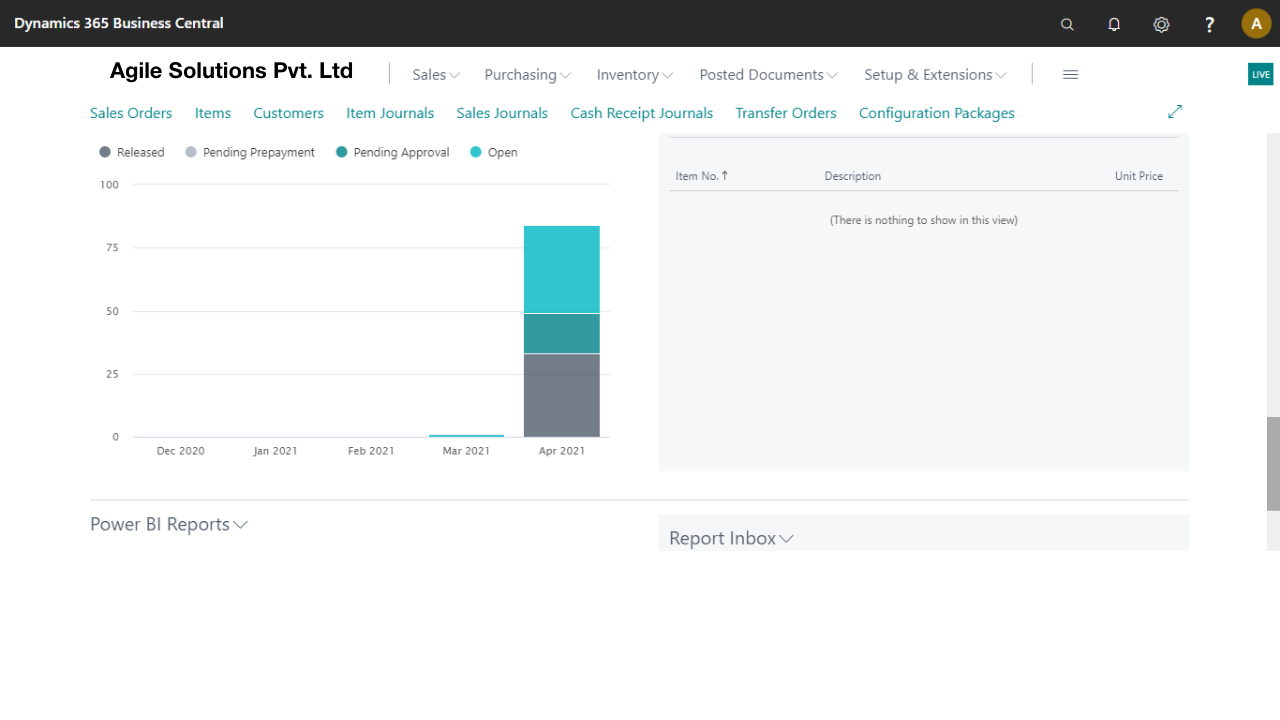Open settings using the gear icon

(1161, 24)
